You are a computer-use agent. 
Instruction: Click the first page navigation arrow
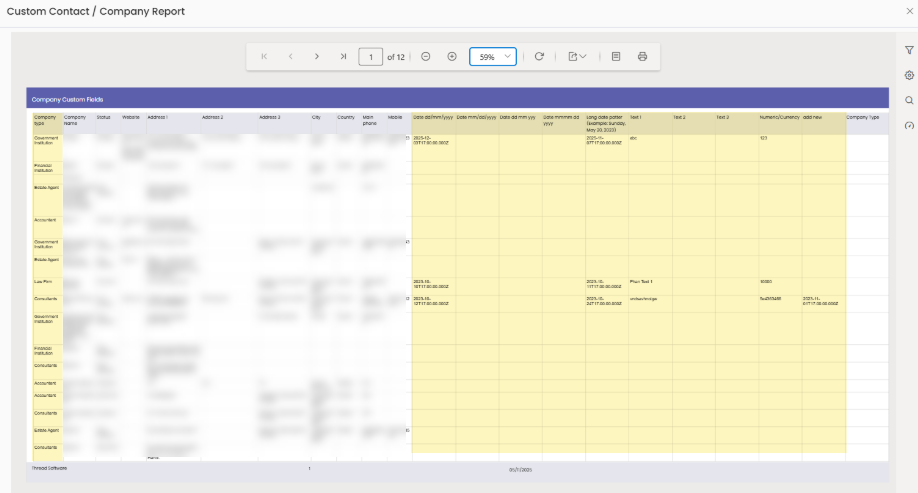coord(264,57)
